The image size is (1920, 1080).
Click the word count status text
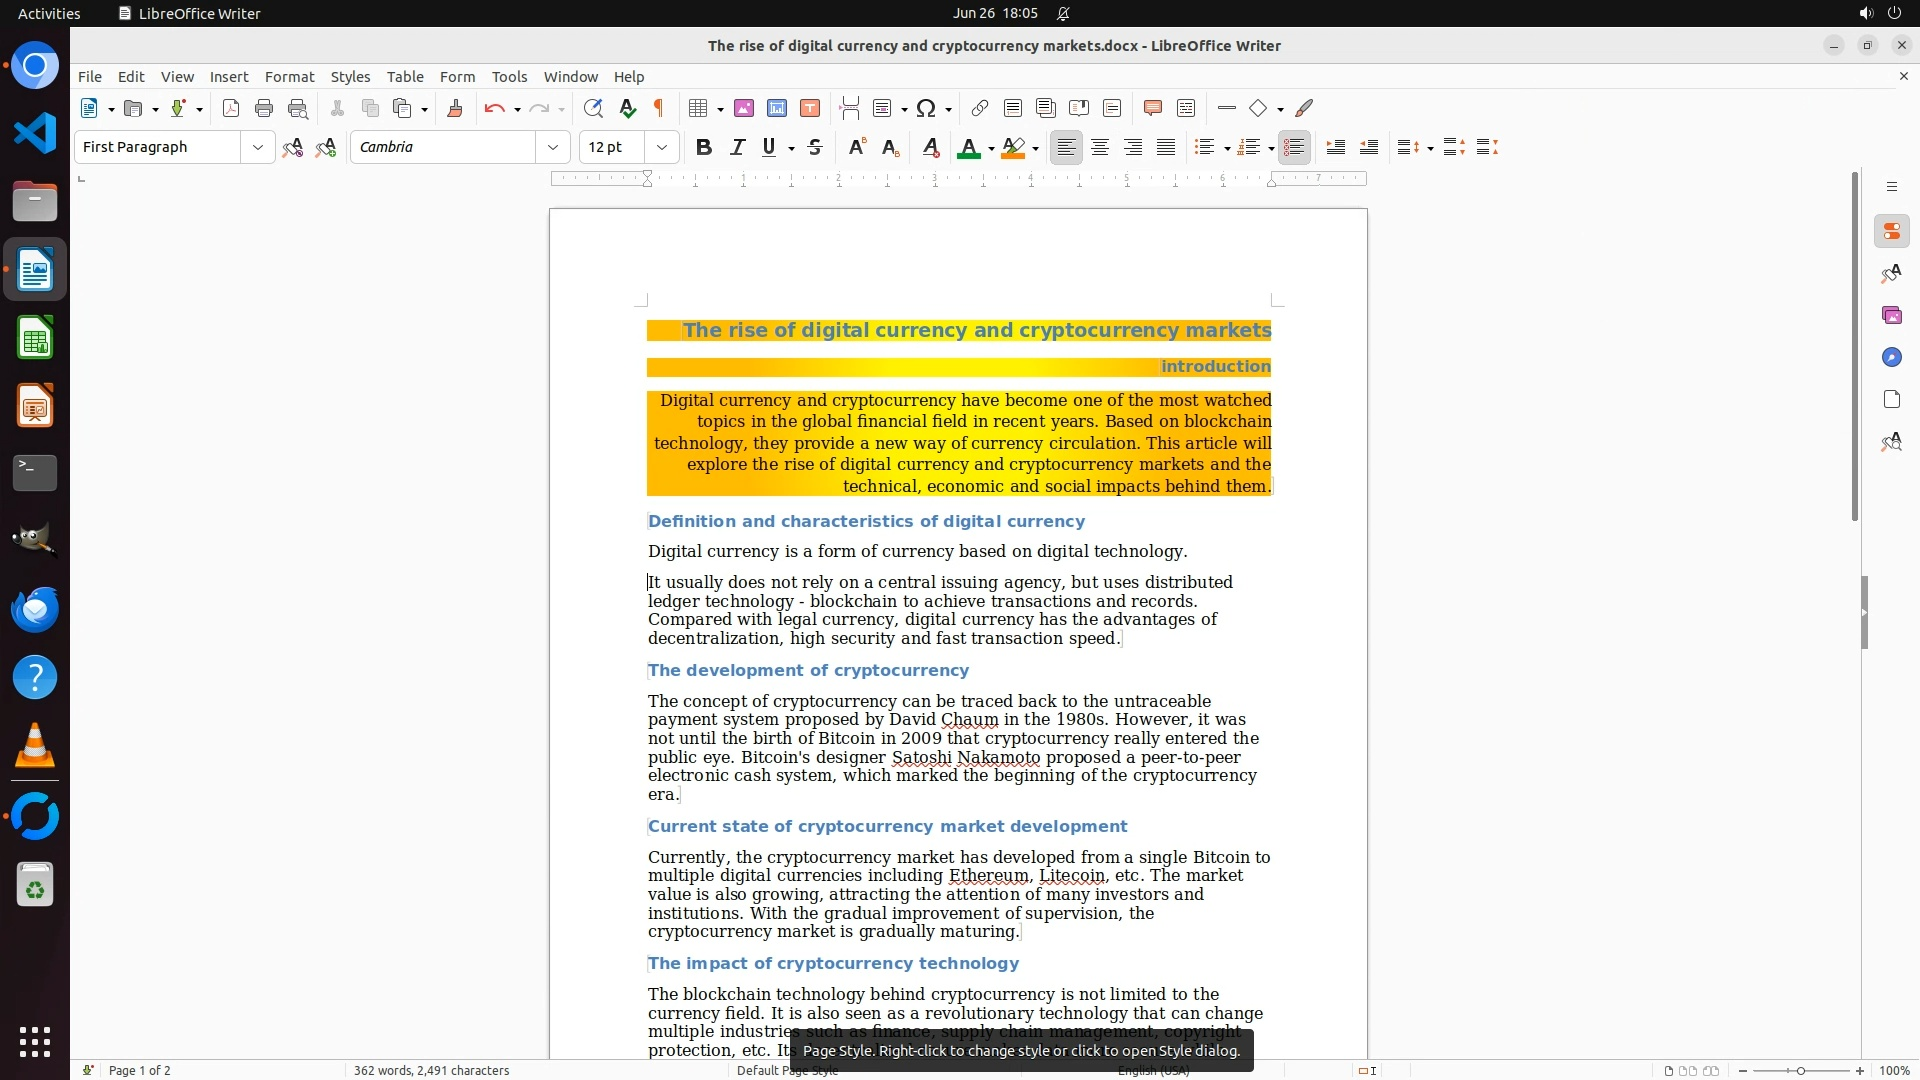(431, 1070)
